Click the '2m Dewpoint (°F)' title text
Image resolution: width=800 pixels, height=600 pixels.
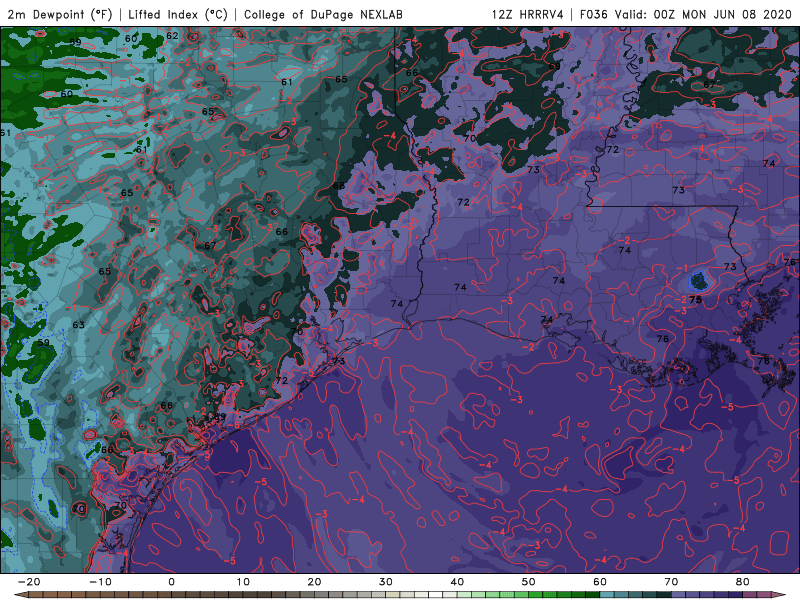(x=59, y=14)
